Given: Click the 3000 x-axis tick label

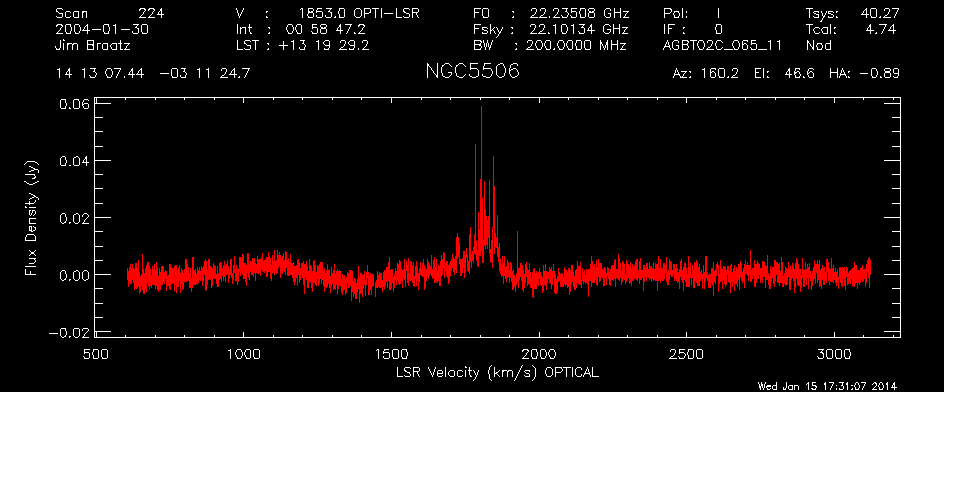Looking at the screenshot, I should click(x=834, y=354).
